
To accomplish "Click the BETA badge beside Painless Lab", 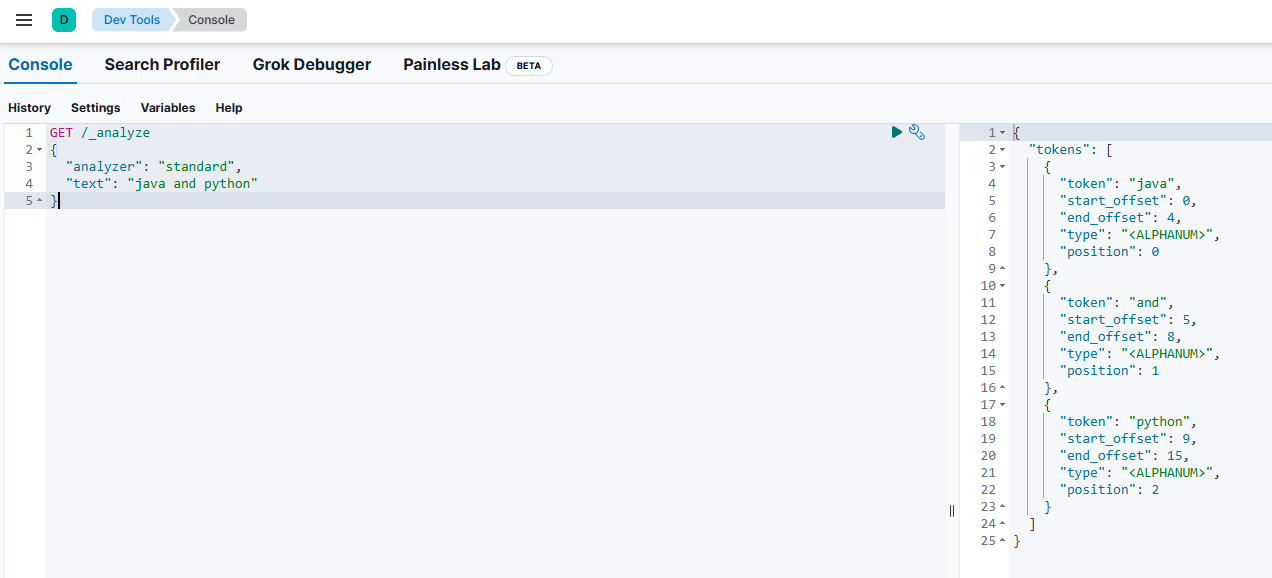I will (x=528, y=66).
